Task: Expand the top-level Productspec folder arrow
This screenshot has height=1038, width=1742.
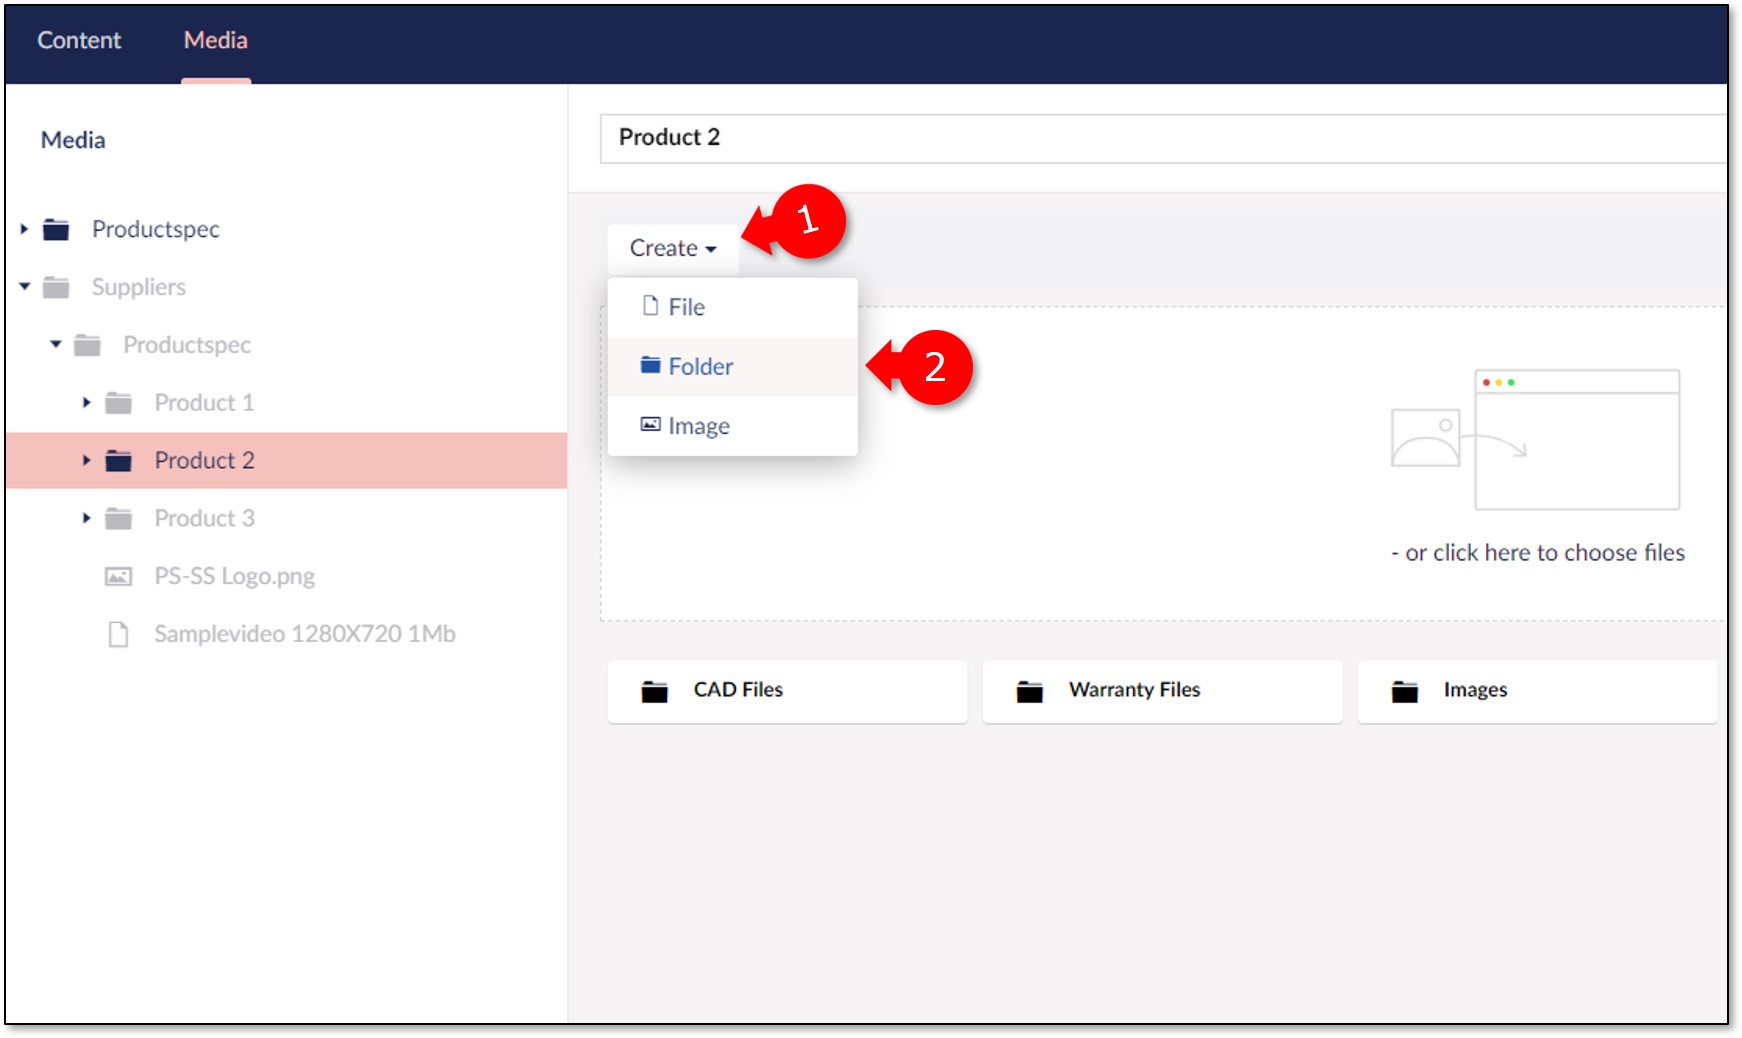Action: pos(24,229)
